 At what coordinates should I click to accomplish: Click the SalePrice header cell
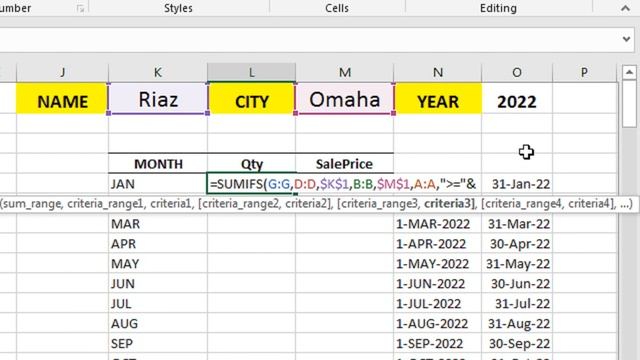point(344,164)
